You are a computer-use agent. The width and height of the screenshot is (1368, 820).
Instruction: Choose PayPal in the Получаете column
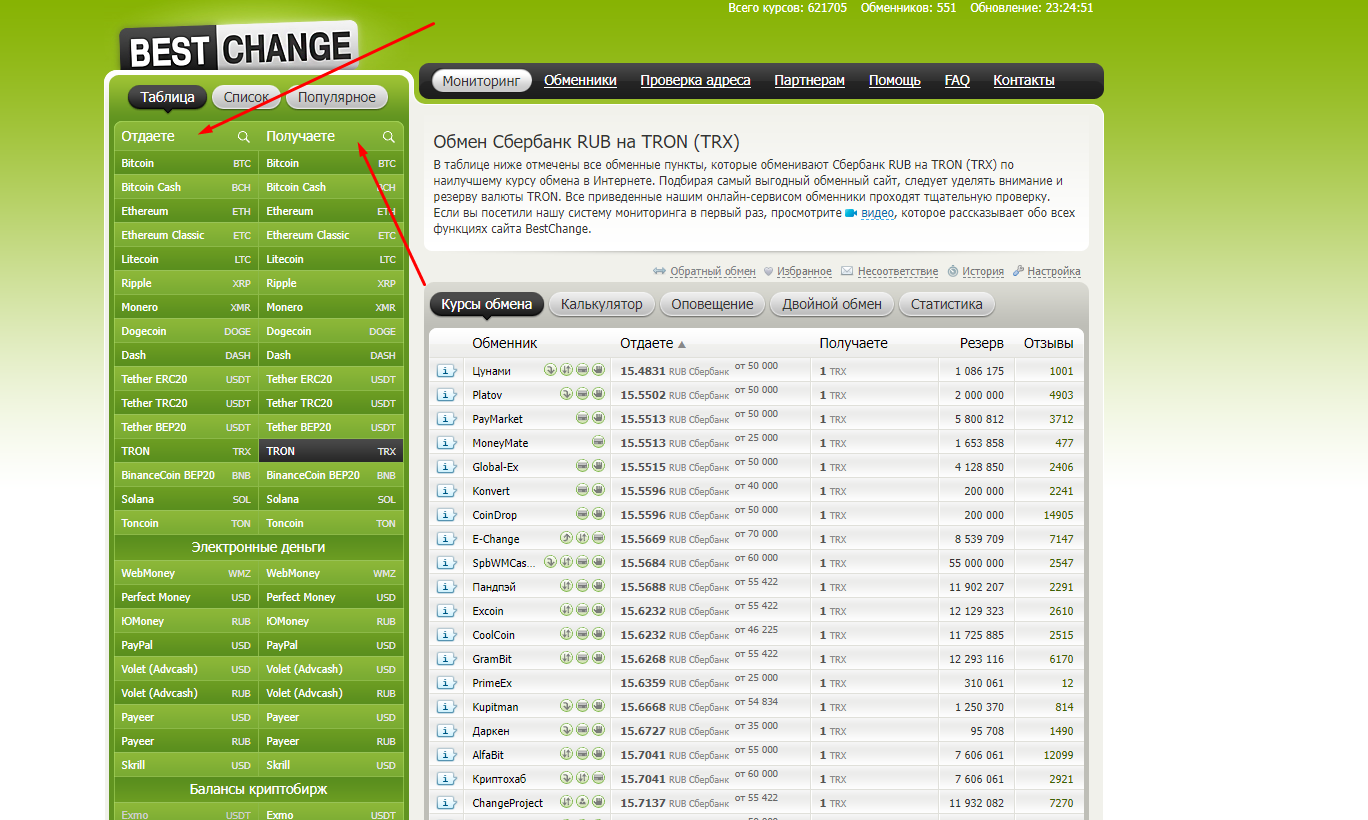[x=331, y=645]
